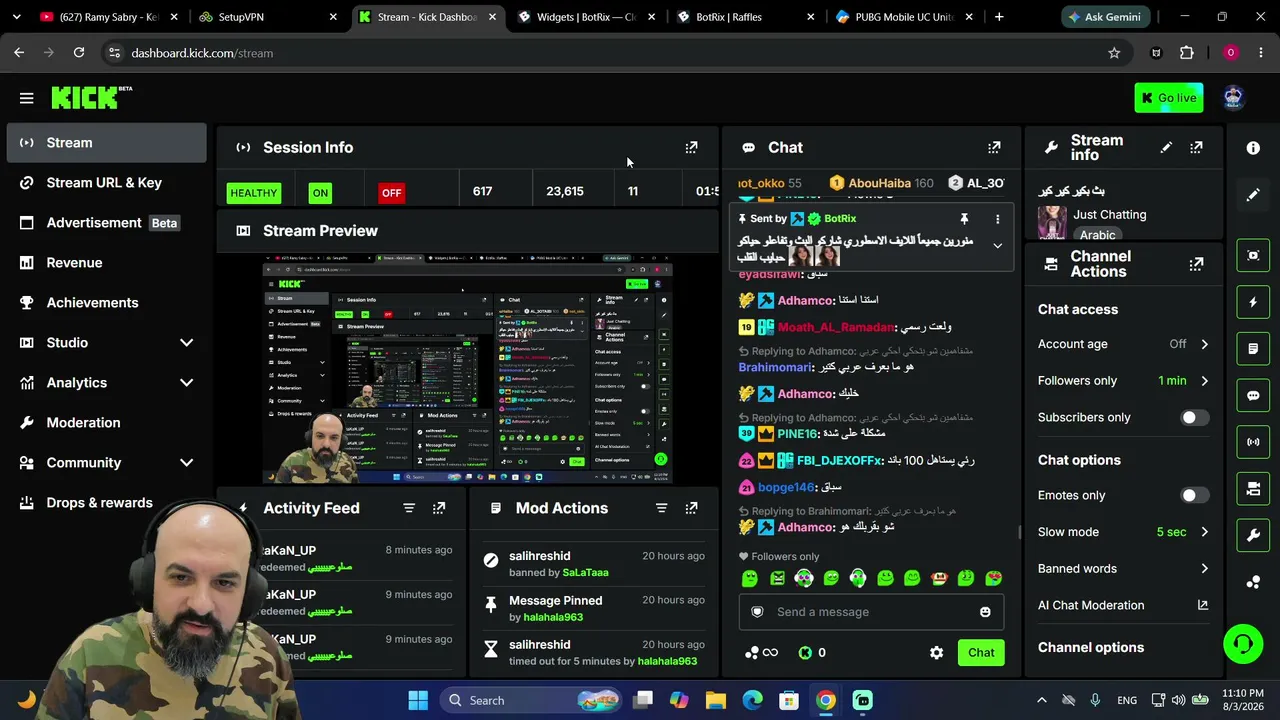Pop out the Session Info panel

pos(691,147)
